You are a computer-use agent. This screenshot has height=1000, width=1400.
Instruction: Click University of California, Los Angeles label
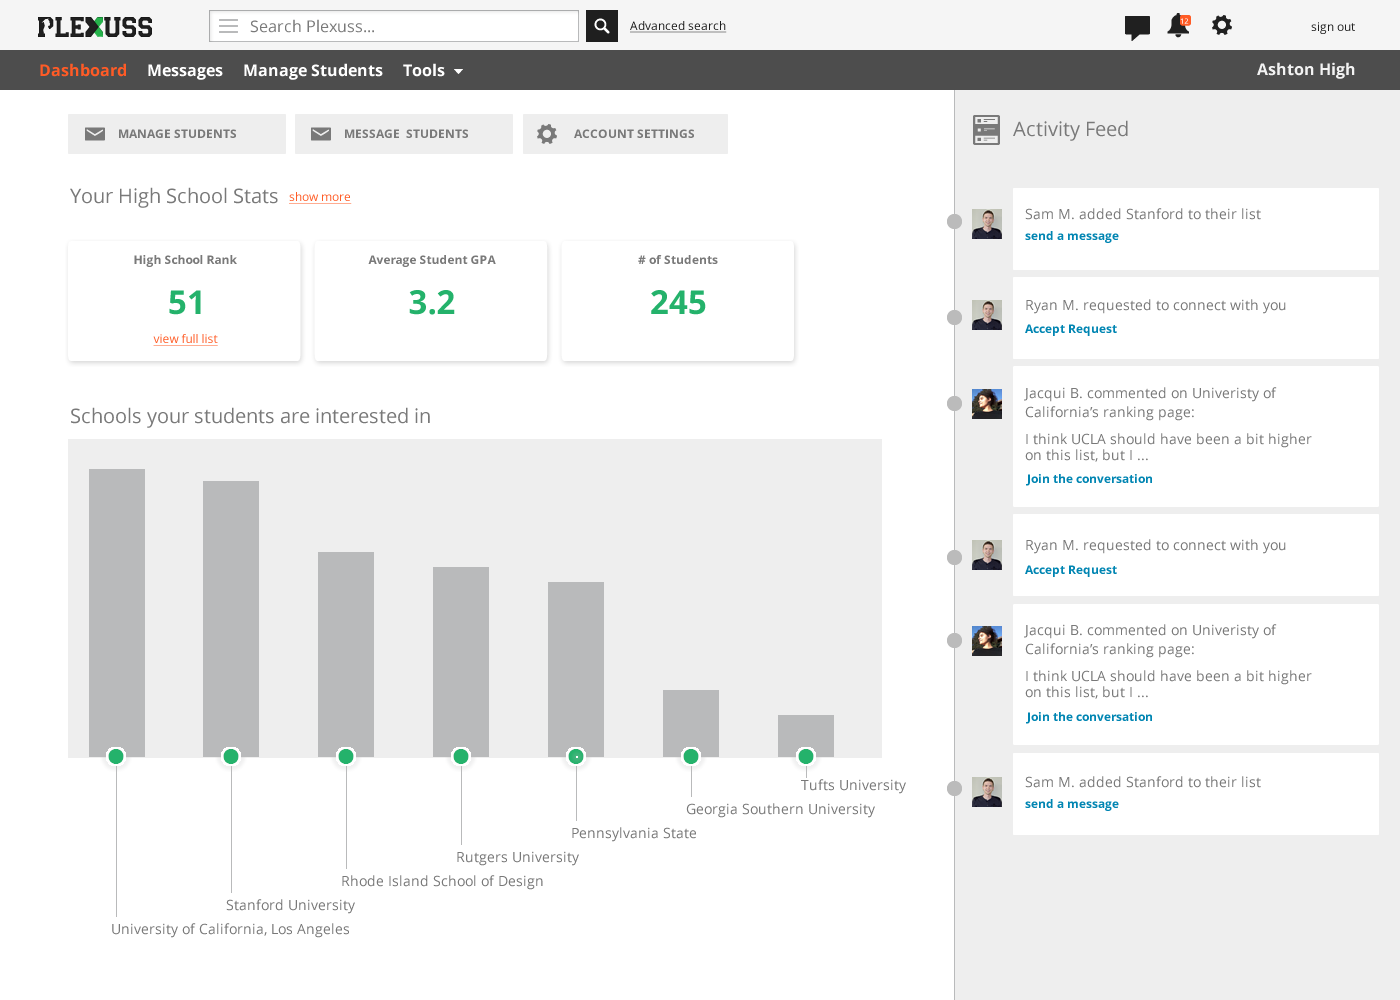tap(230, 929)
